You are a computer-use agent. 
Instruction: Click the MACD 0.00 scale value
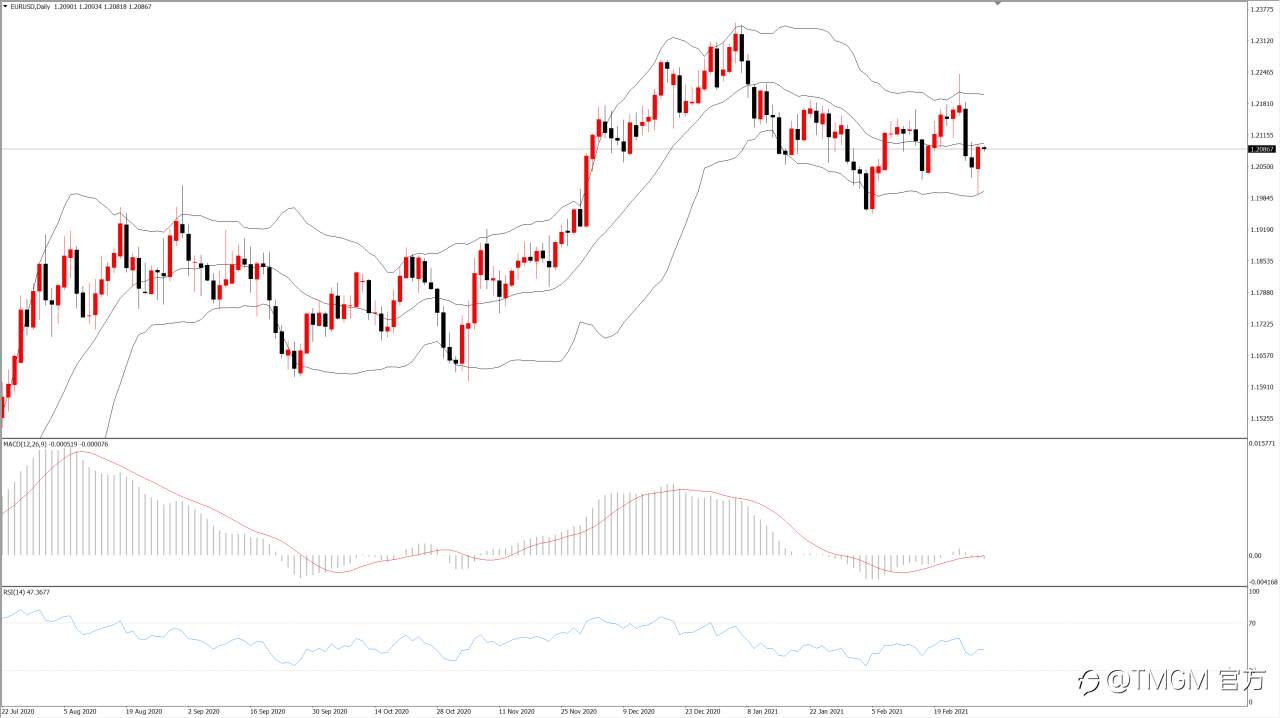point(1256,556)
